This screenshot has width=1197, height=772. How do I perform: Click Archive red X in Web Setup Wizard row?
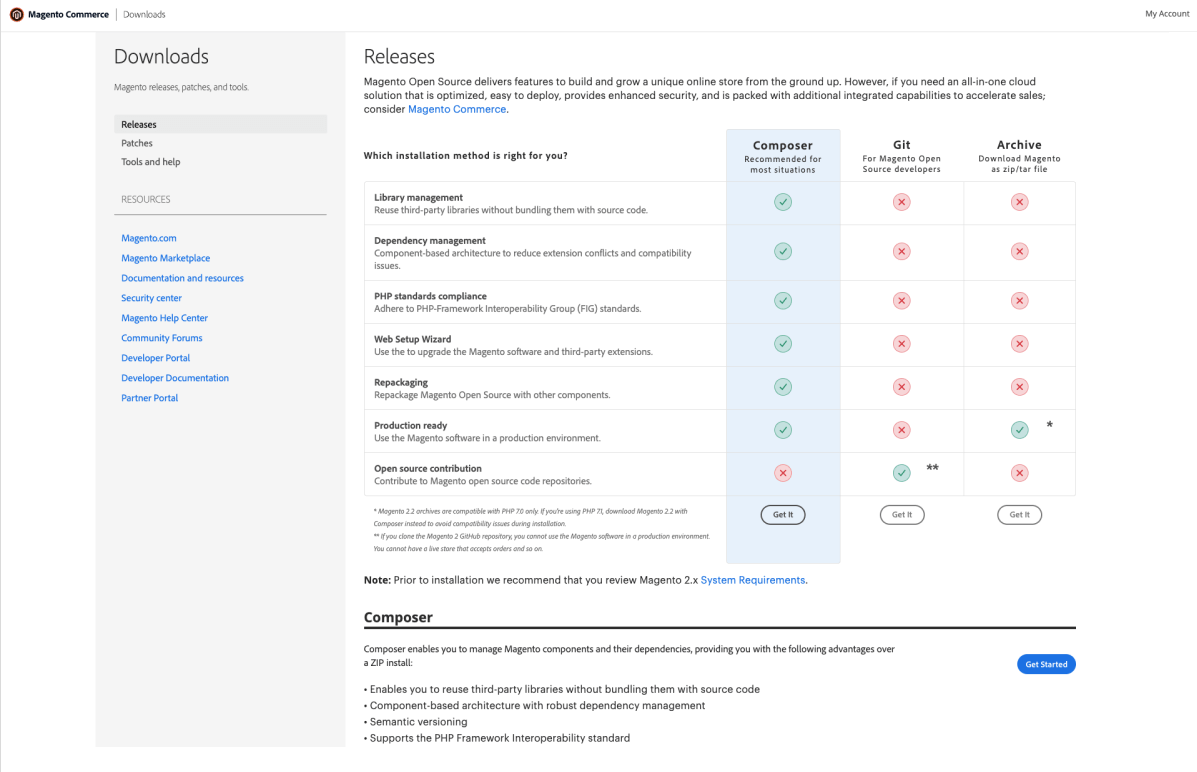pyautogui.click(x=1019, y=344)
